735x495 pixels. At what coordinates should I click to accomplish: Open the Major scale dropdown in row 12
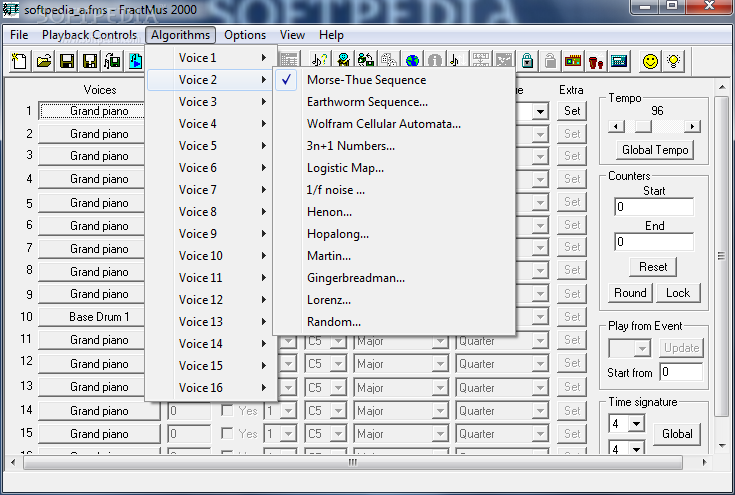(x=440, y=364)
